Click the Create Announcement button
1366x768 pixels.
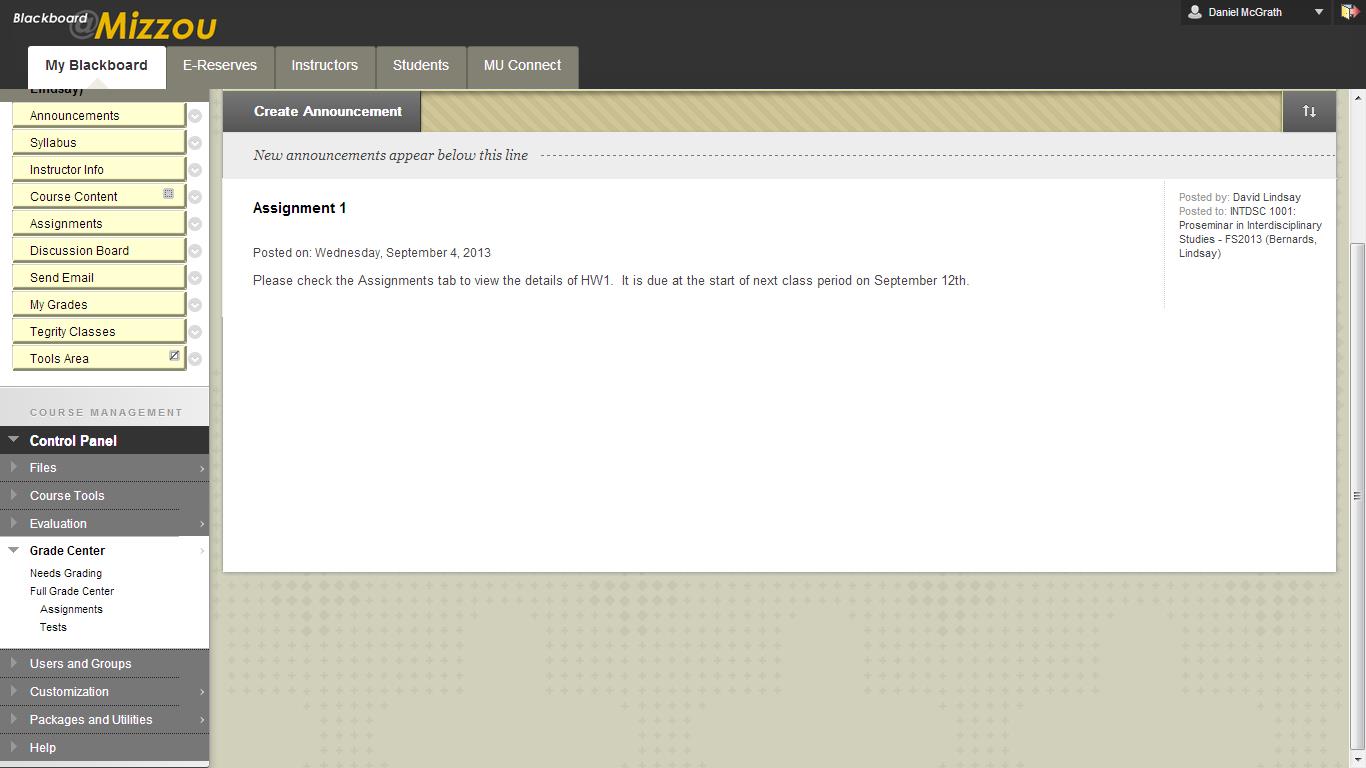(x=322, y=111)
